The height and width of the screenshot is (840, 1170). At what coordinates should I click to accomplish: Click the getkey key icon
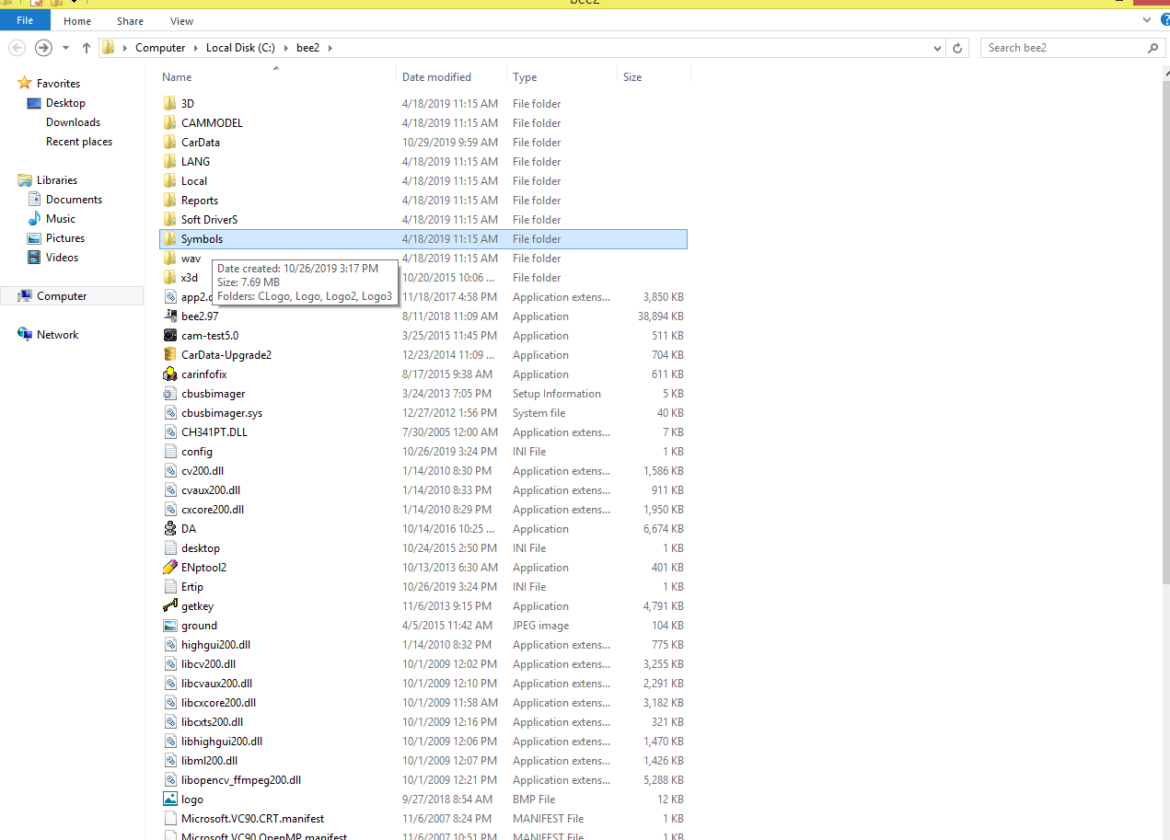pyautogui.click(x=171, y=606)
